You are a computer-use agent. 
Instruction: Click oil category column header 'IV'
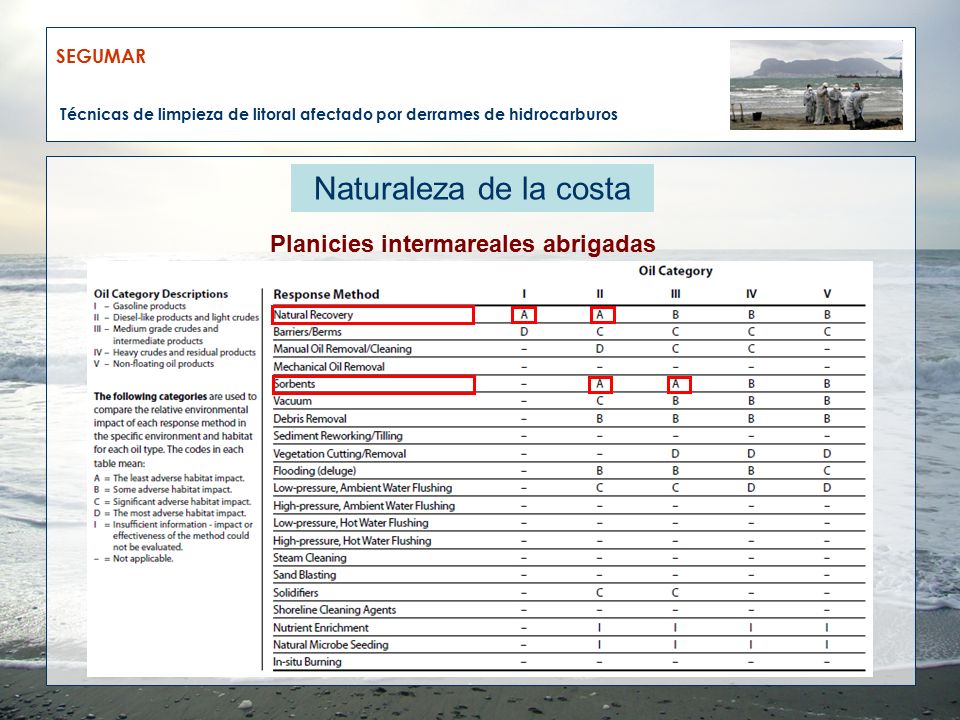[x=751, y=294]
